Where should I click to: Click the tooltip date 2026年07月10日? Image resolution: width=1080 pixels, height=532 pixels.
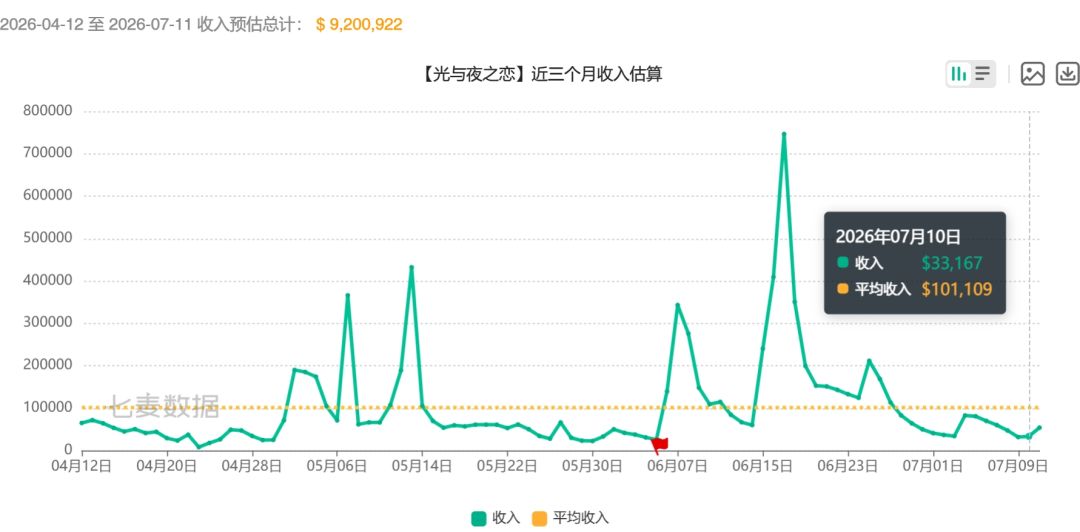898,236
